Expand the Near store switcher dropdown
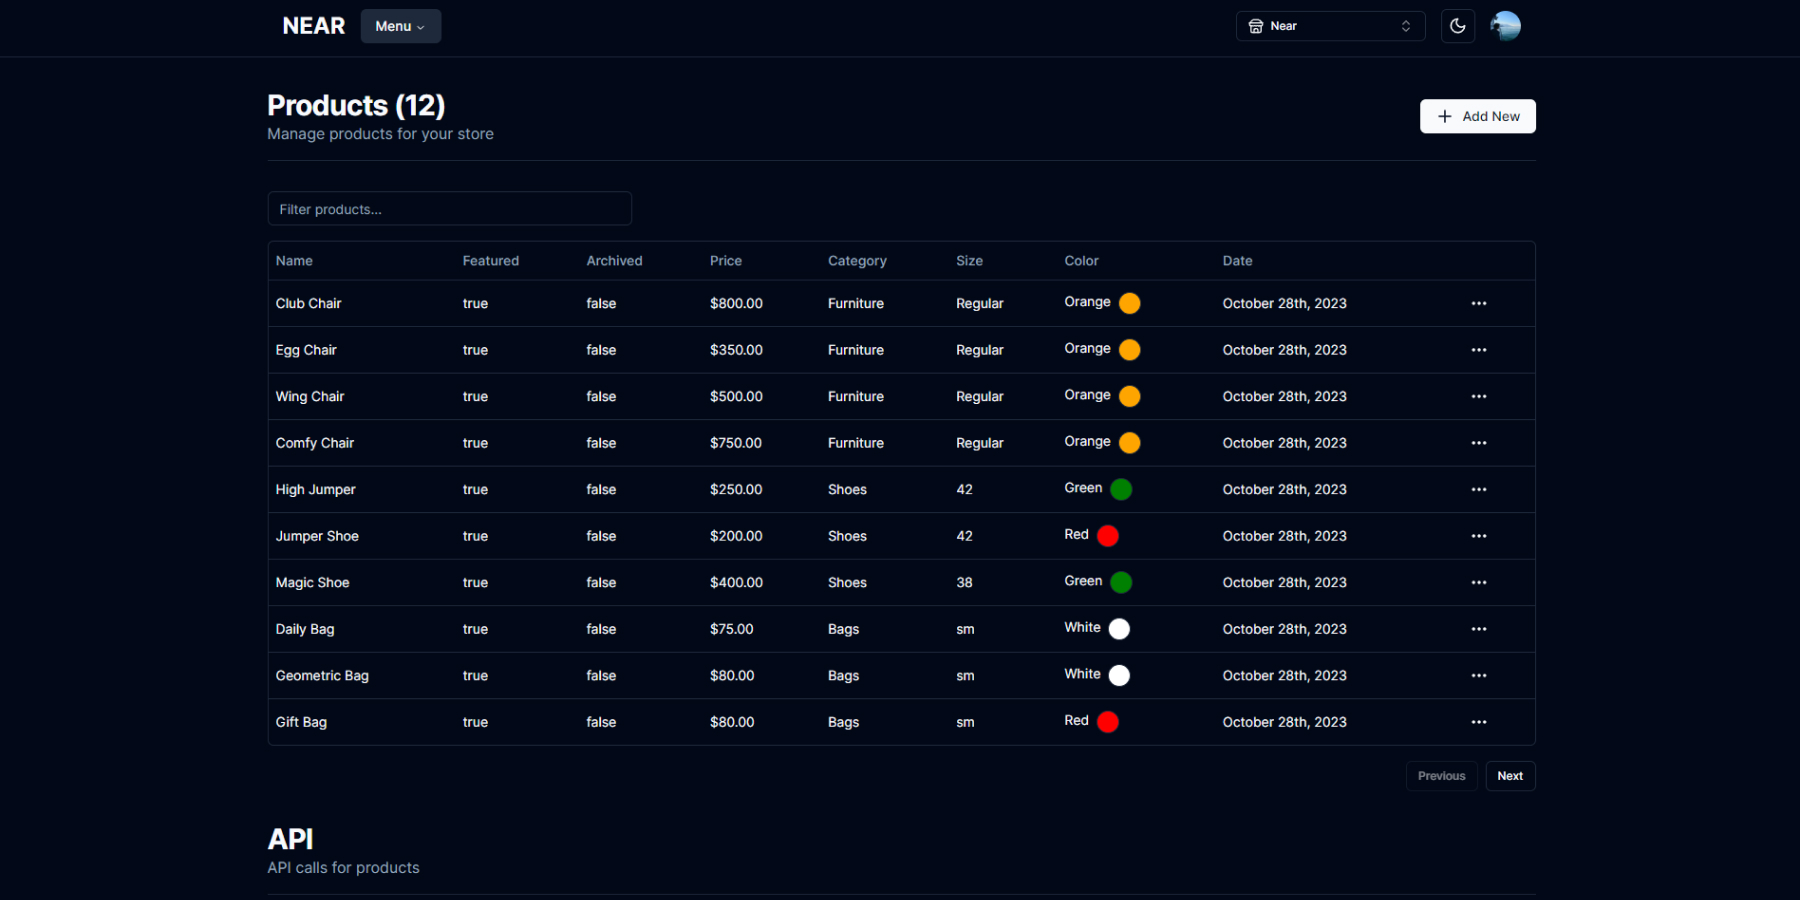 point(1330,26)
